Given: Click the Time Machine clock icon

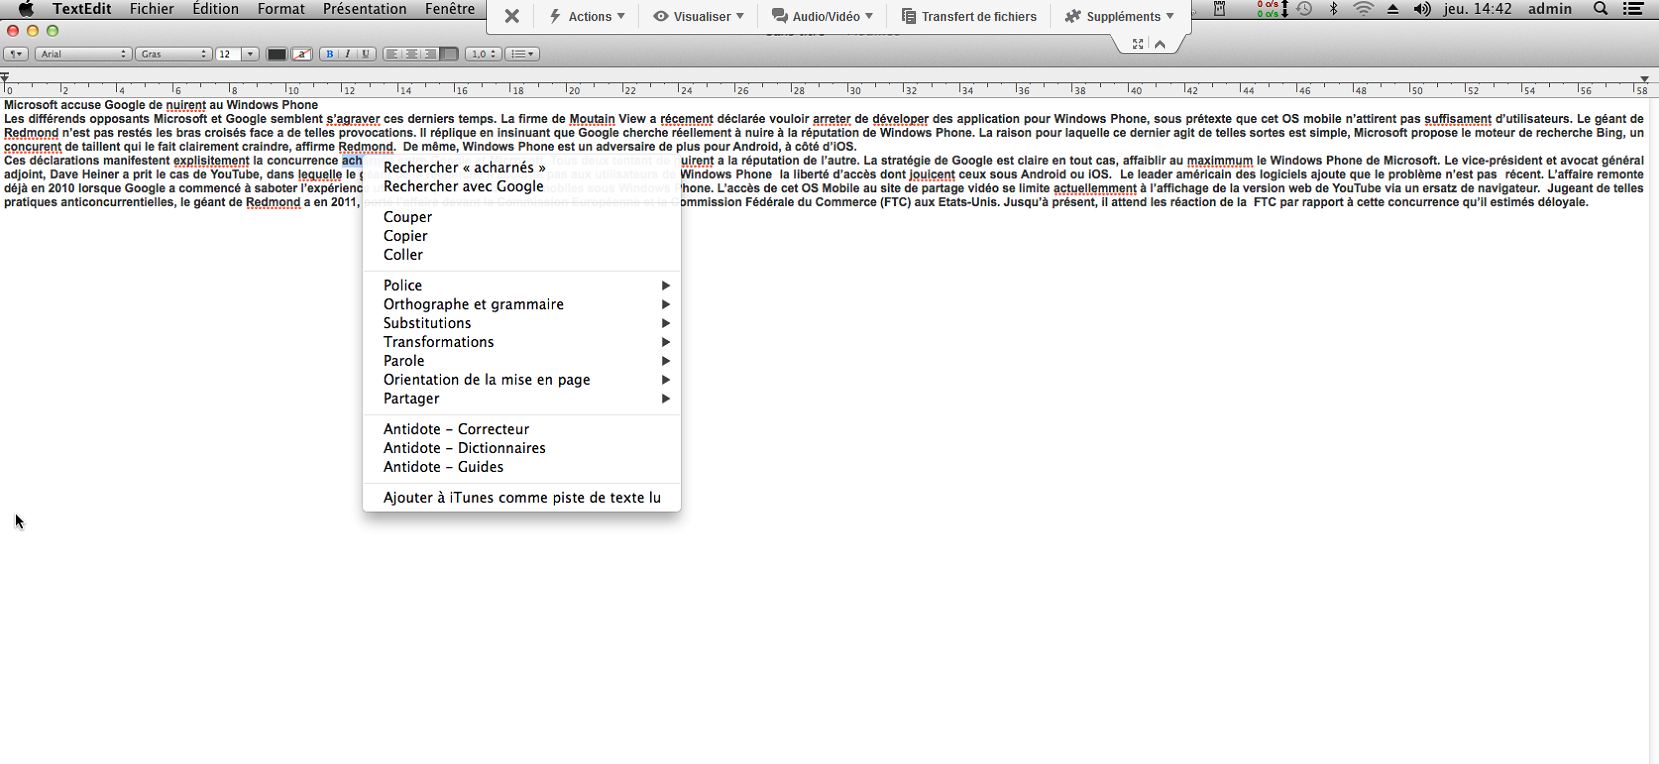Looking at the screenshot, I should (x=1305, y=9).
